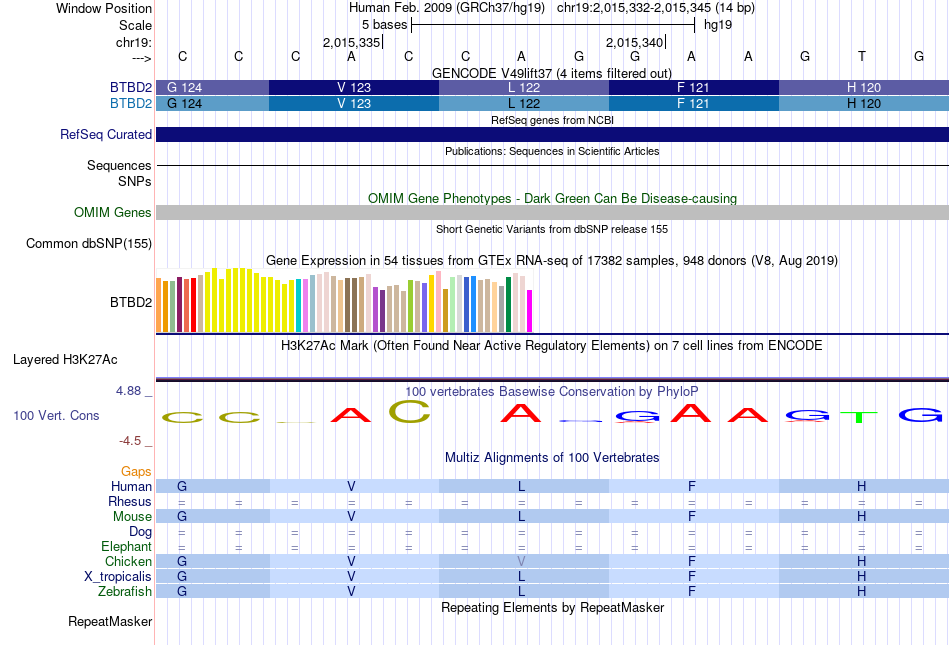
Task: Click the light blue BTBD2 GENCODE track label
Action: pos(130,104)
